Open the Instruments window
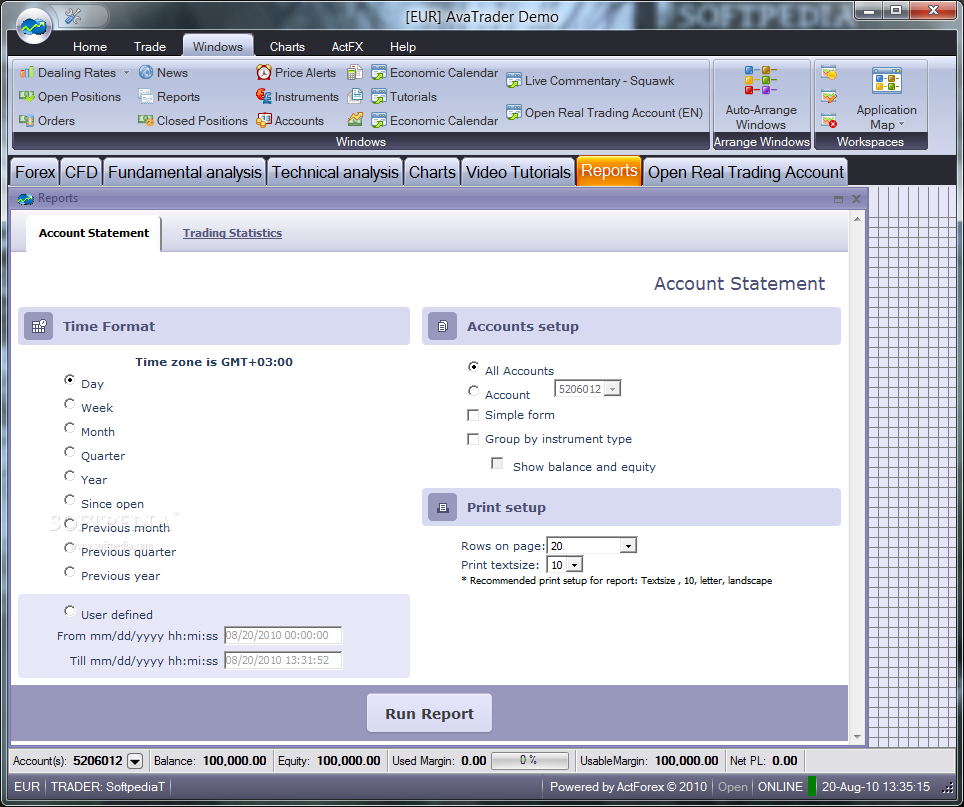This screenshot has width=964, height=807. pyautogui.click(x=297, y=96)
